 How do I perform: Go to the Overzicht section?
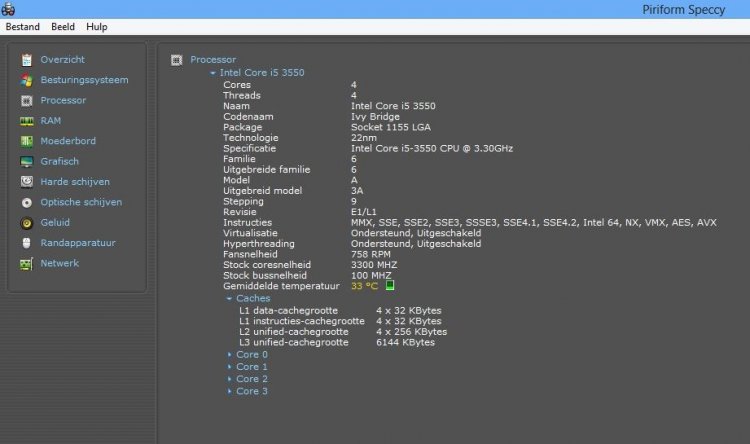(x=62, y=60)
